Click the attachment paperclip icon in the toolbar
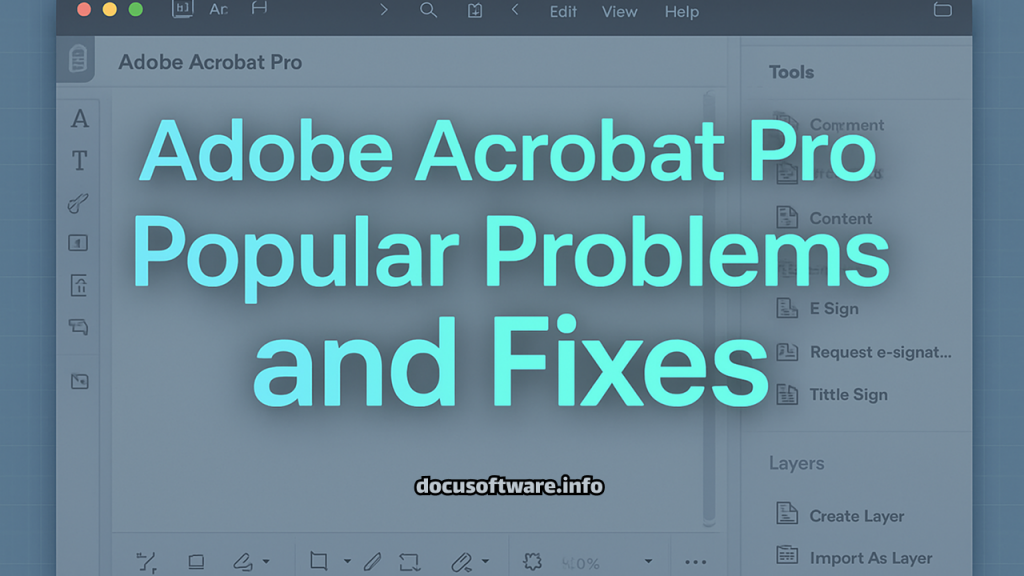1024x576 pixels. [463, 561]
